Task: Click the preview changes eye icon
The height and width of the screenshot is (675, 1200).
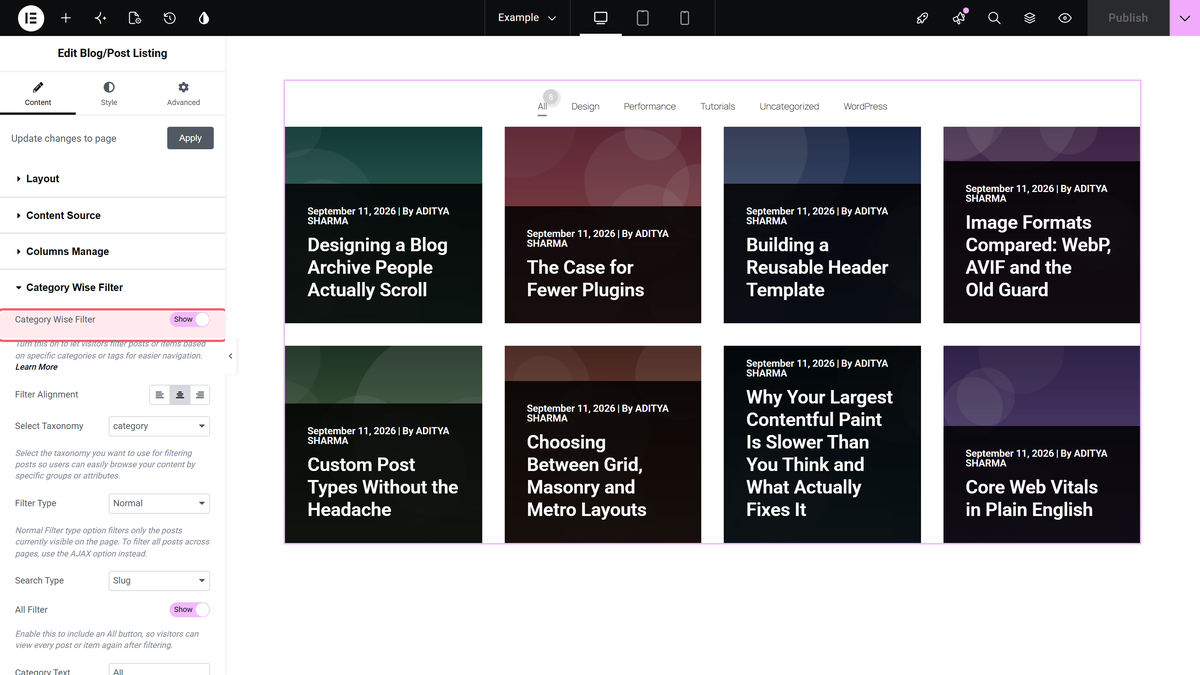Action: (x=1065, y=18)
